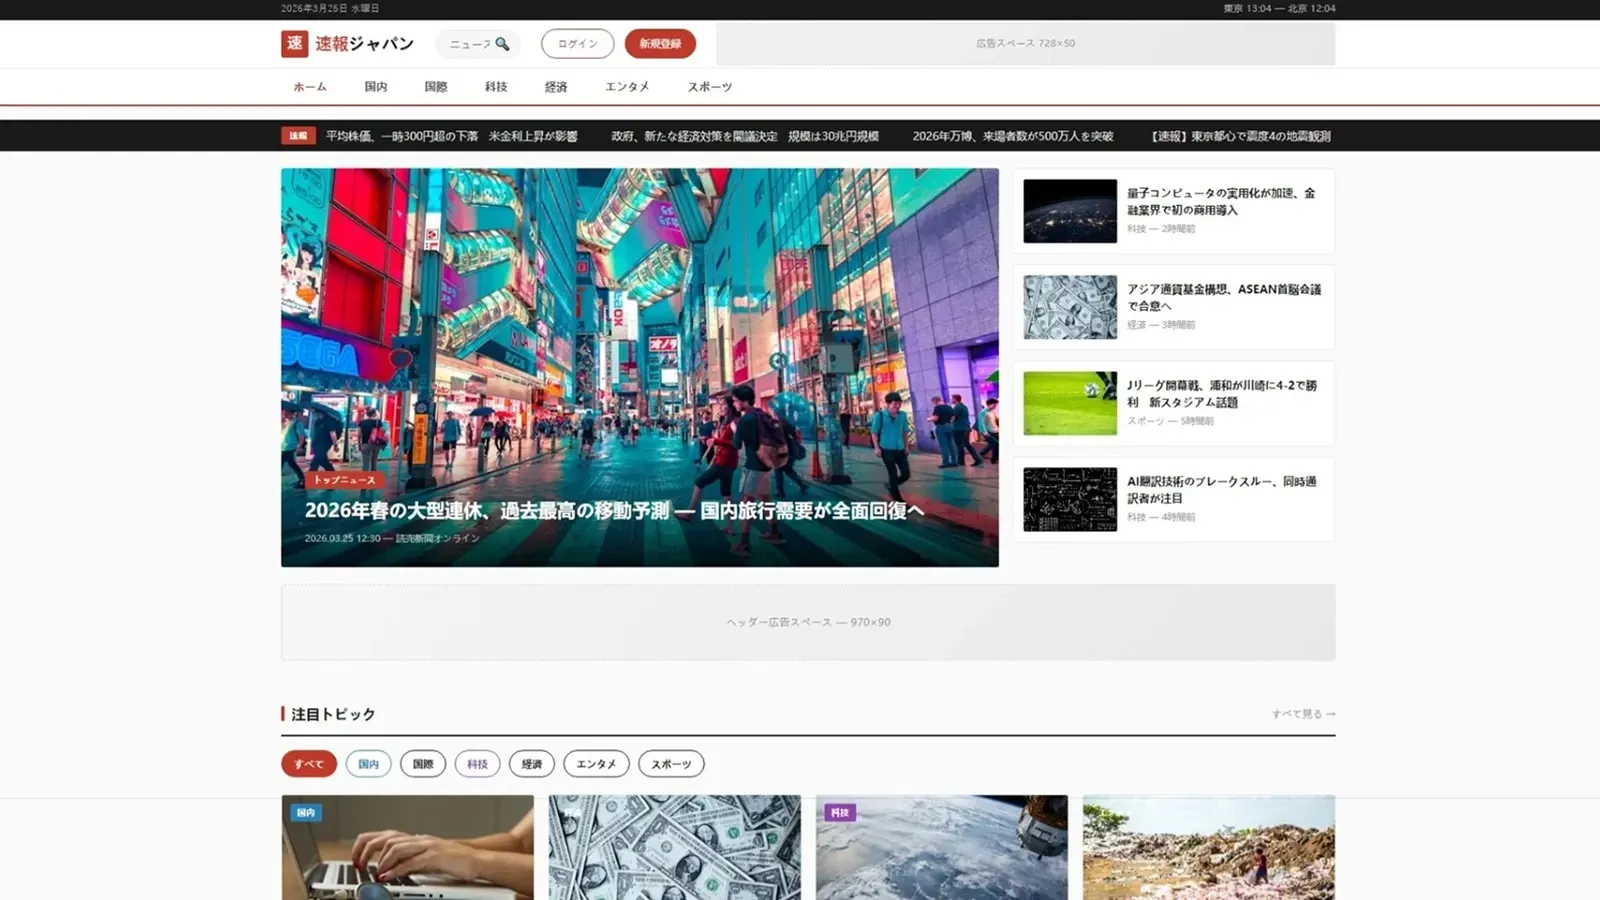Open the Earth from space topic card

pyautogui.click(x=942, y=848)
